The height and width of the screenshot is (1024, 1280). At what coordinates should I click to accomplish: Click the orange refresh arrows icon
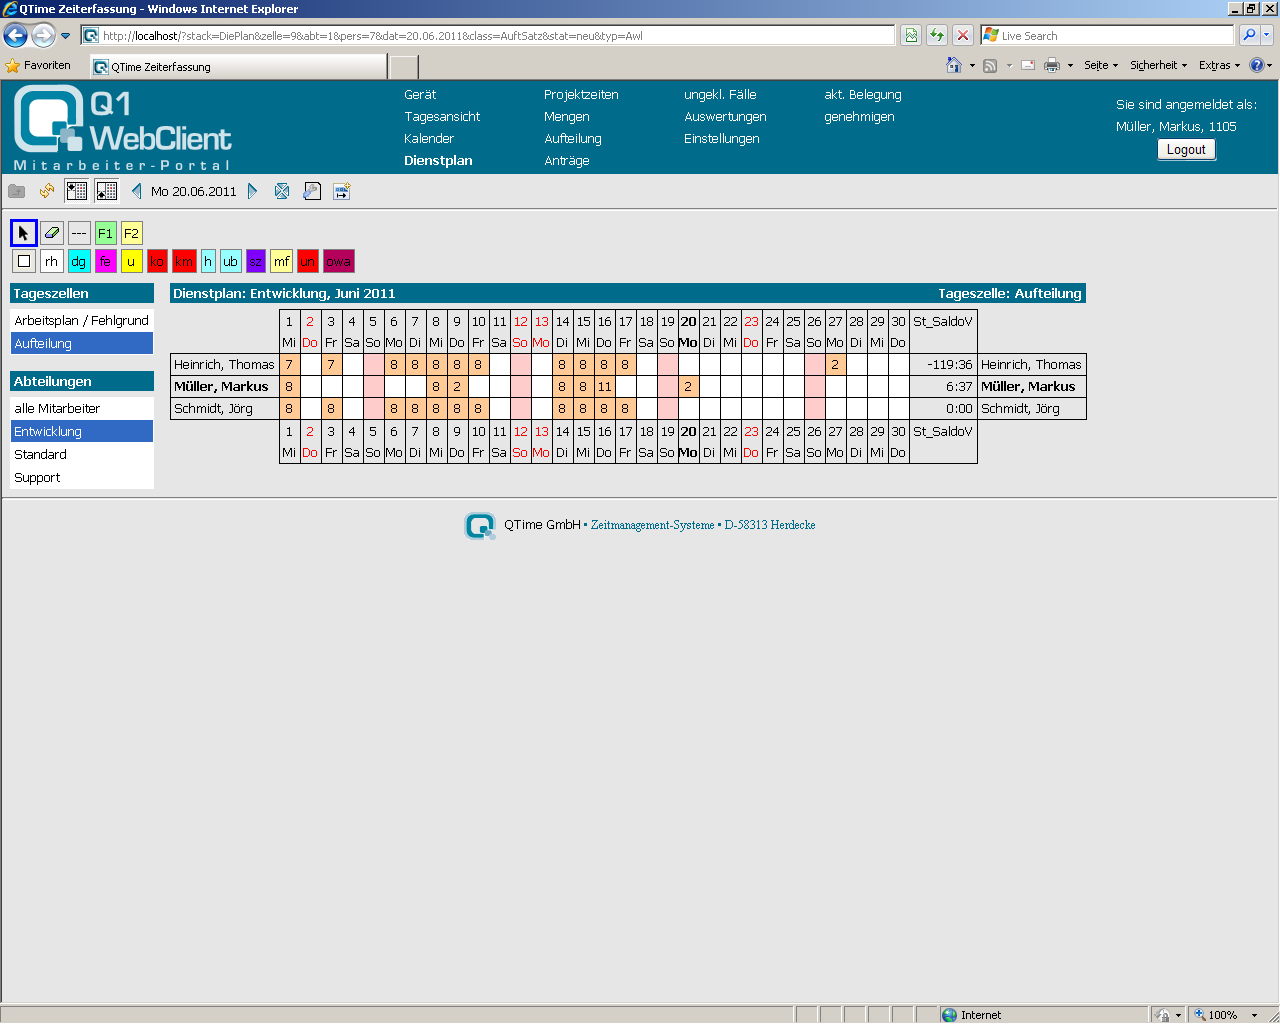tap(46, 191)
